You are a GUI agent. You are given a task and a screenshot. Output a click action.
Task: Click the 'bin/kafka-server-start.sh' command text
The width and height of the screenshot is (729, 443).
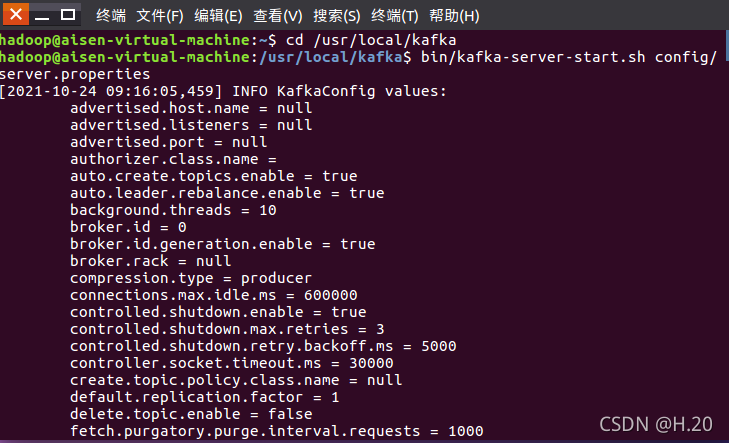click(x=533, y=57)
